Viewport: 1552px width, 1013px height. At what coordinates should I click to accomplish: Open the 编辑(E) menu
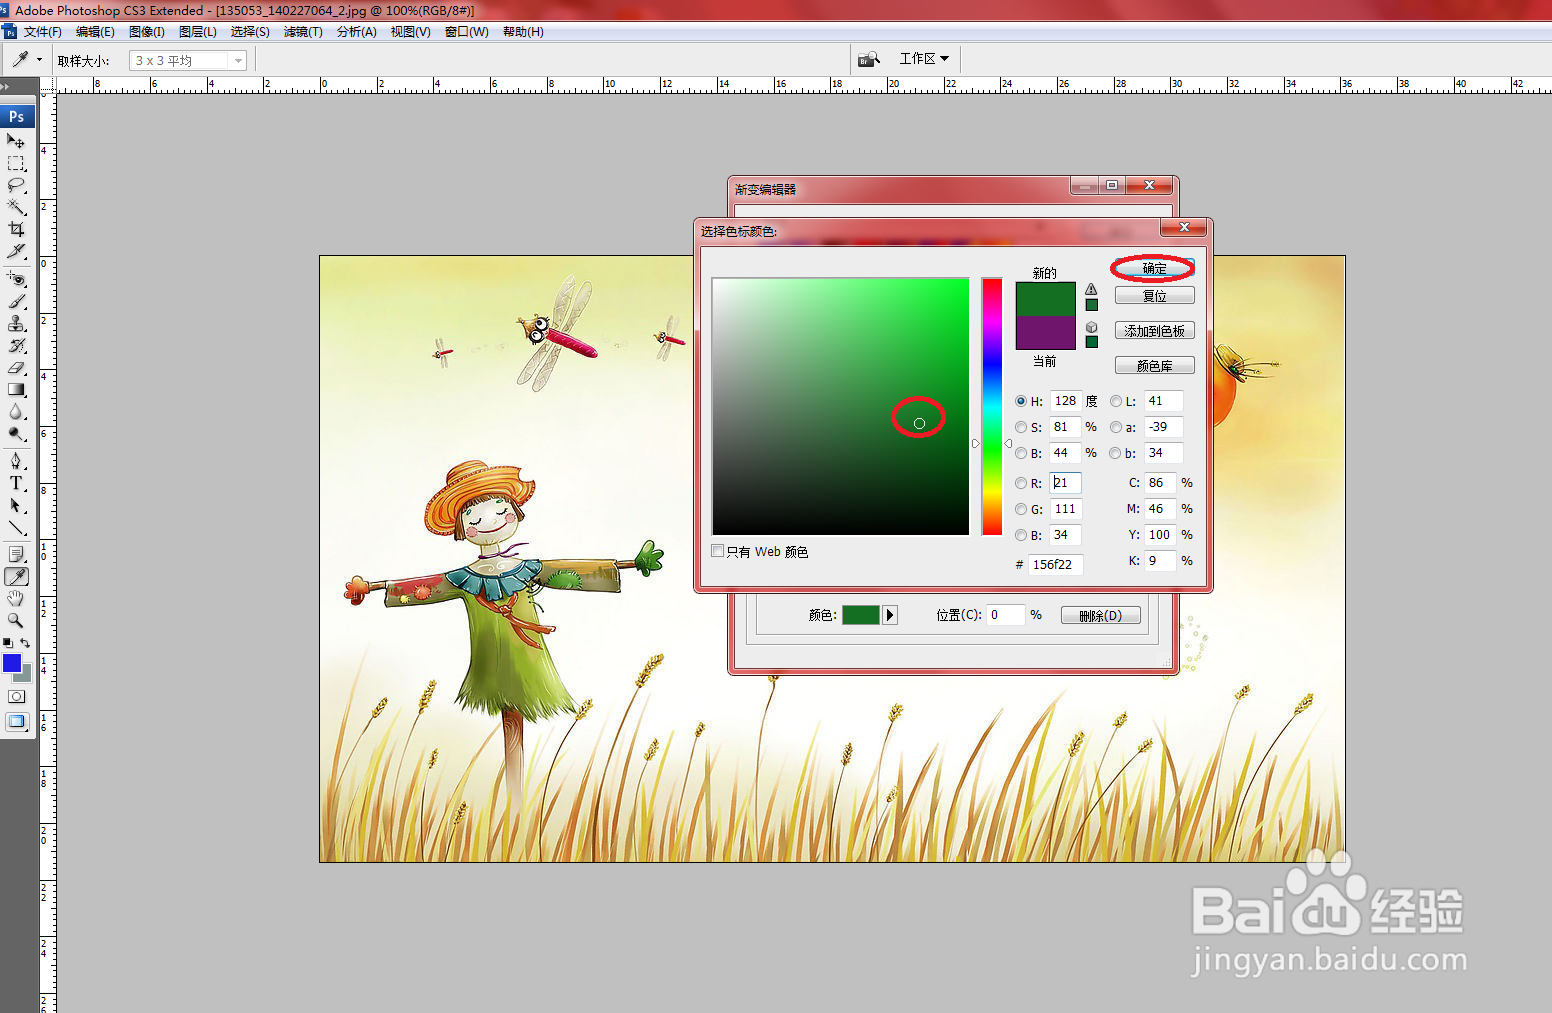[95, 32]
